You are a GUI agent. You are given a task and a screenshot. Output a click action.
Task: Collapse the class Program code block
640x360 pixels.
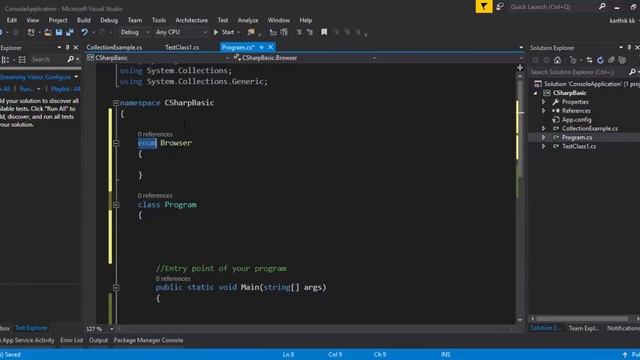(x=116, y=205)
